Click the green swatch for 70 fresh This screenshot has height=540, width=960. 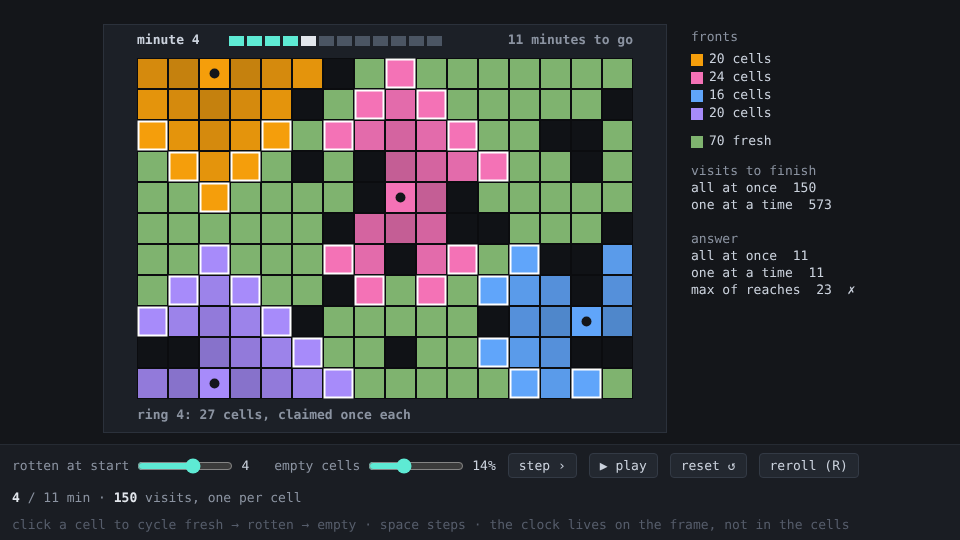click(697, 141)
